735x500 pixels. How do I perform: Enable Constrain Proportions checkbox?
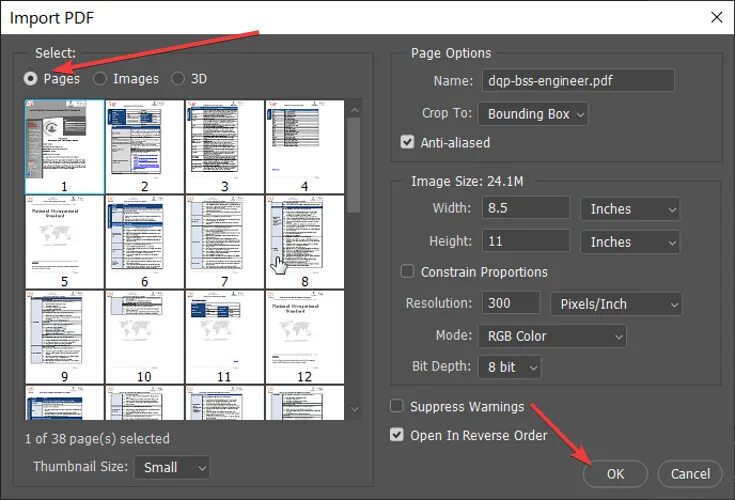pyautogui.click(x=407, y=271)
